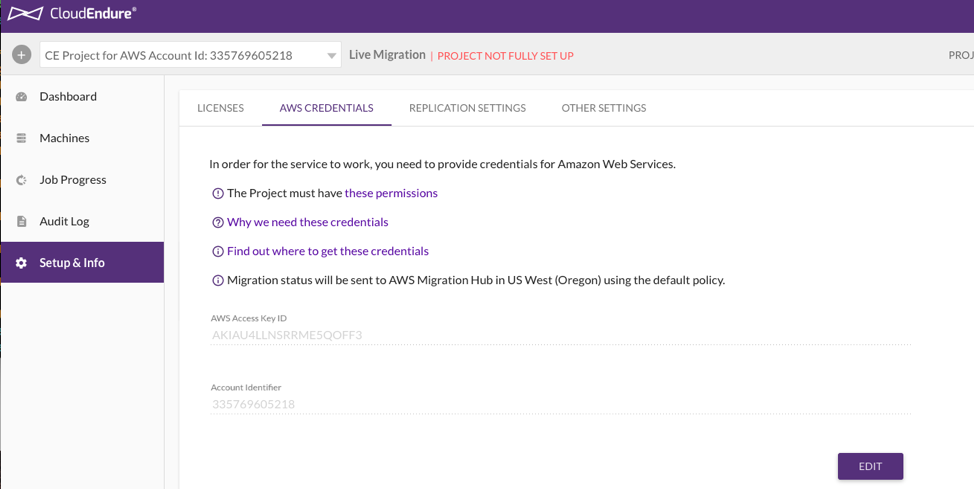
Task: Click the Account Identifier field
Action: (x=560, y=404)
